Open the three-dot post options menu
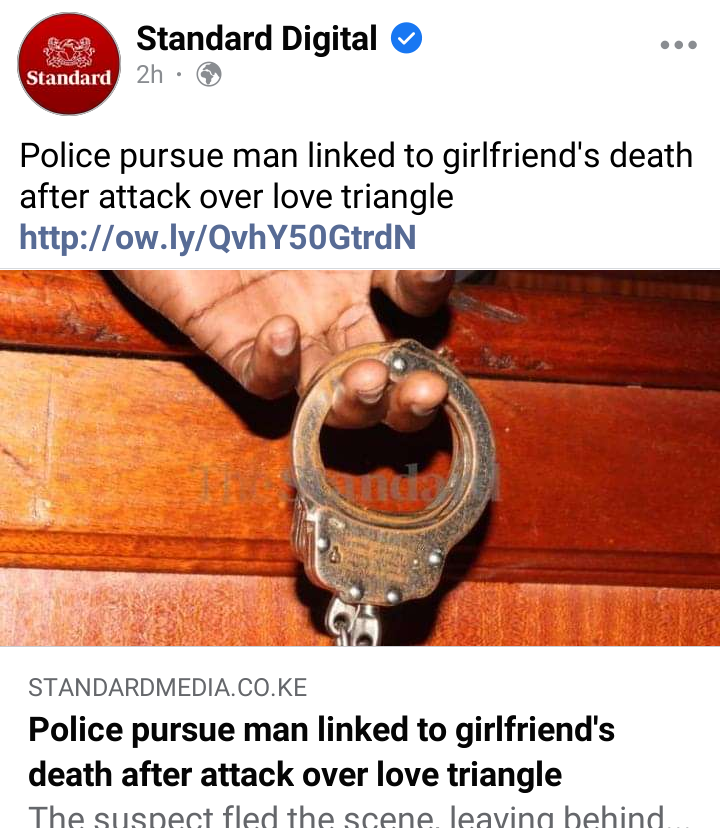Screen dimensions: 720x828 (x=678, y=45)
